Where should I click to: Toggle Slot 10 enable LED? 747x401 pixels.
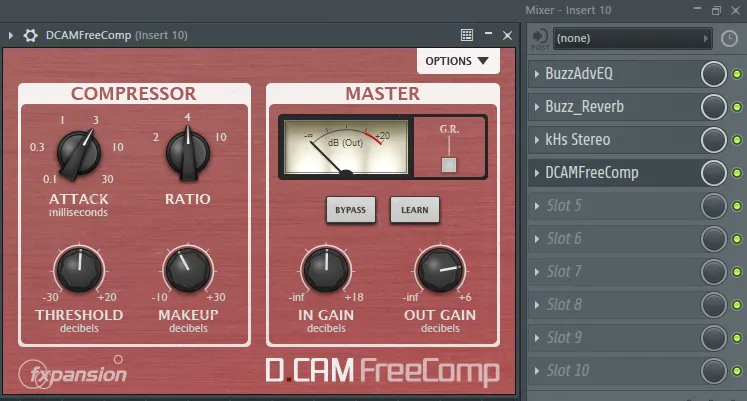(737, 371)
